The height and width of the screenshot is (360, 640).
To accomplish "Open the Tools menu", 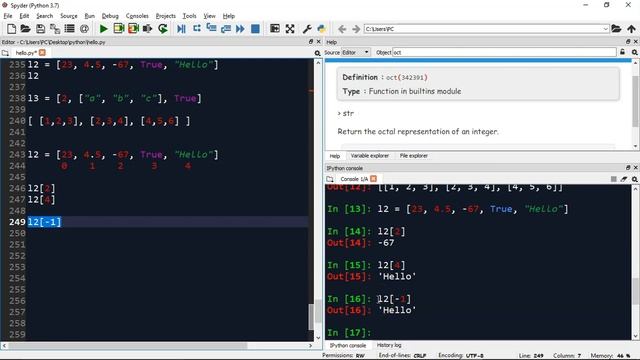I will [x=189, y=16].
